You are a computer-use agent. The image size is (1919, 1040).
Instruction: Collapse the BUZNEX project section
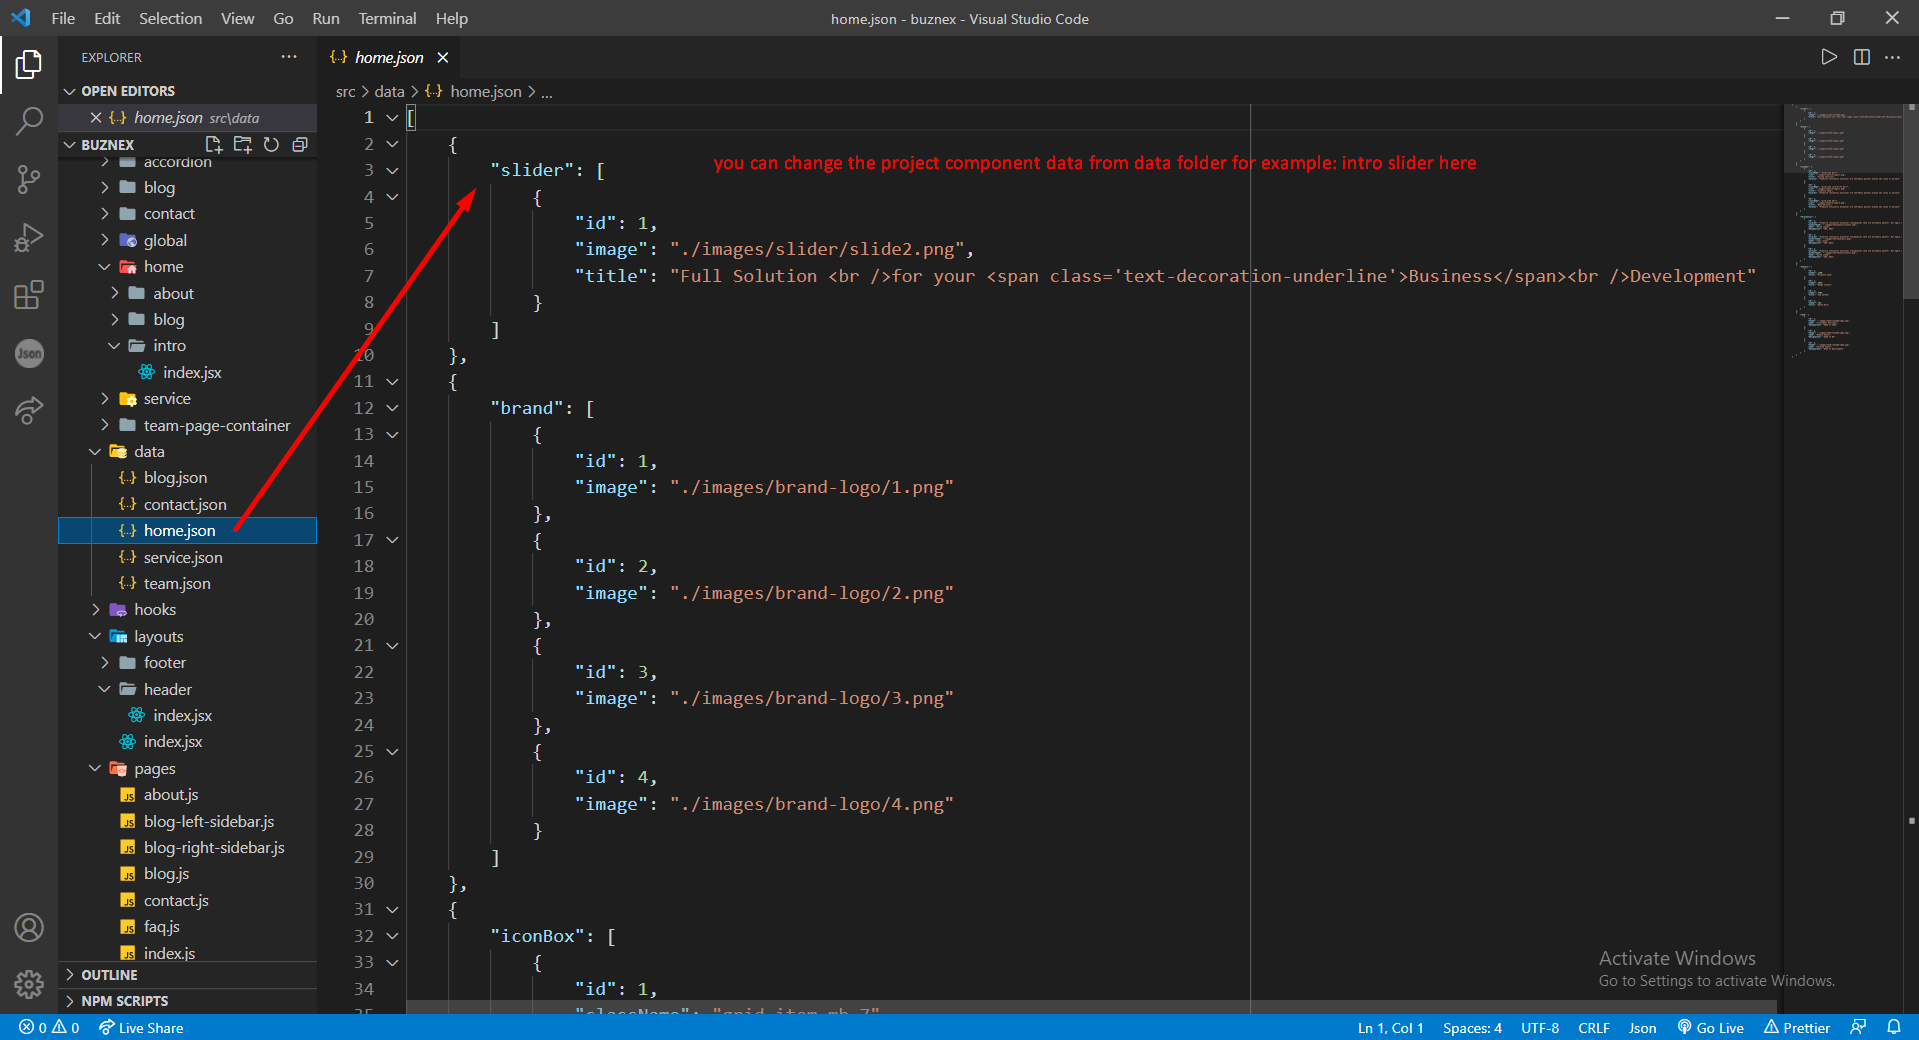(107, 145)
